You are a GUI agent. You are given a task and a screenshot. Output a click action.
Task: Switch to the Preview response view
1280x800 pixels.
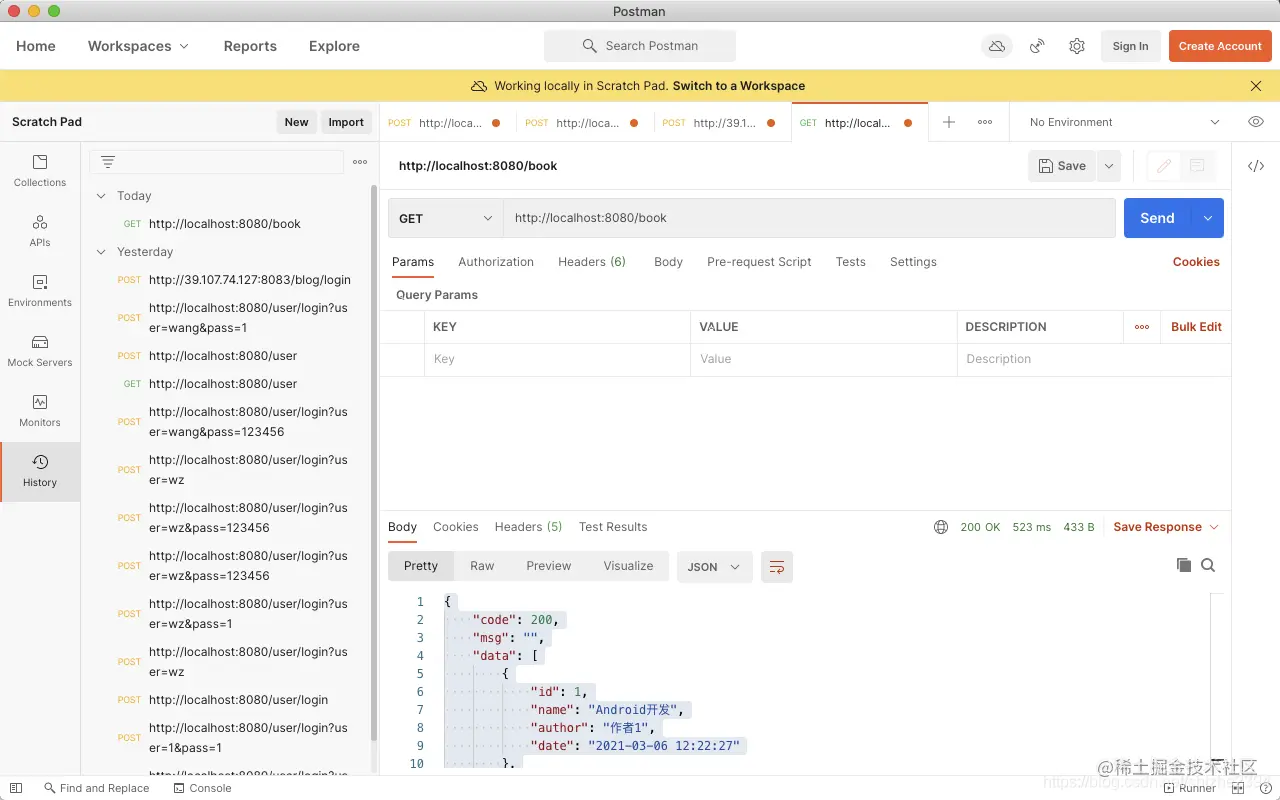click(x=549, y=566)
